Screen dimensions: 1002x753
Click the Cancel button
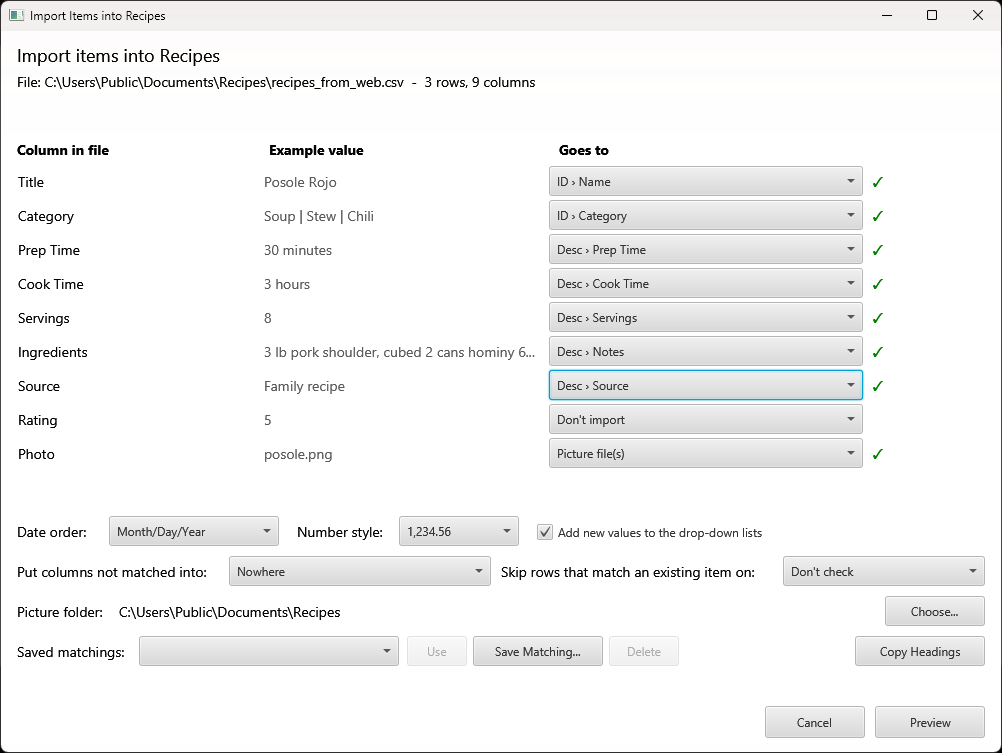pos(814,722)
